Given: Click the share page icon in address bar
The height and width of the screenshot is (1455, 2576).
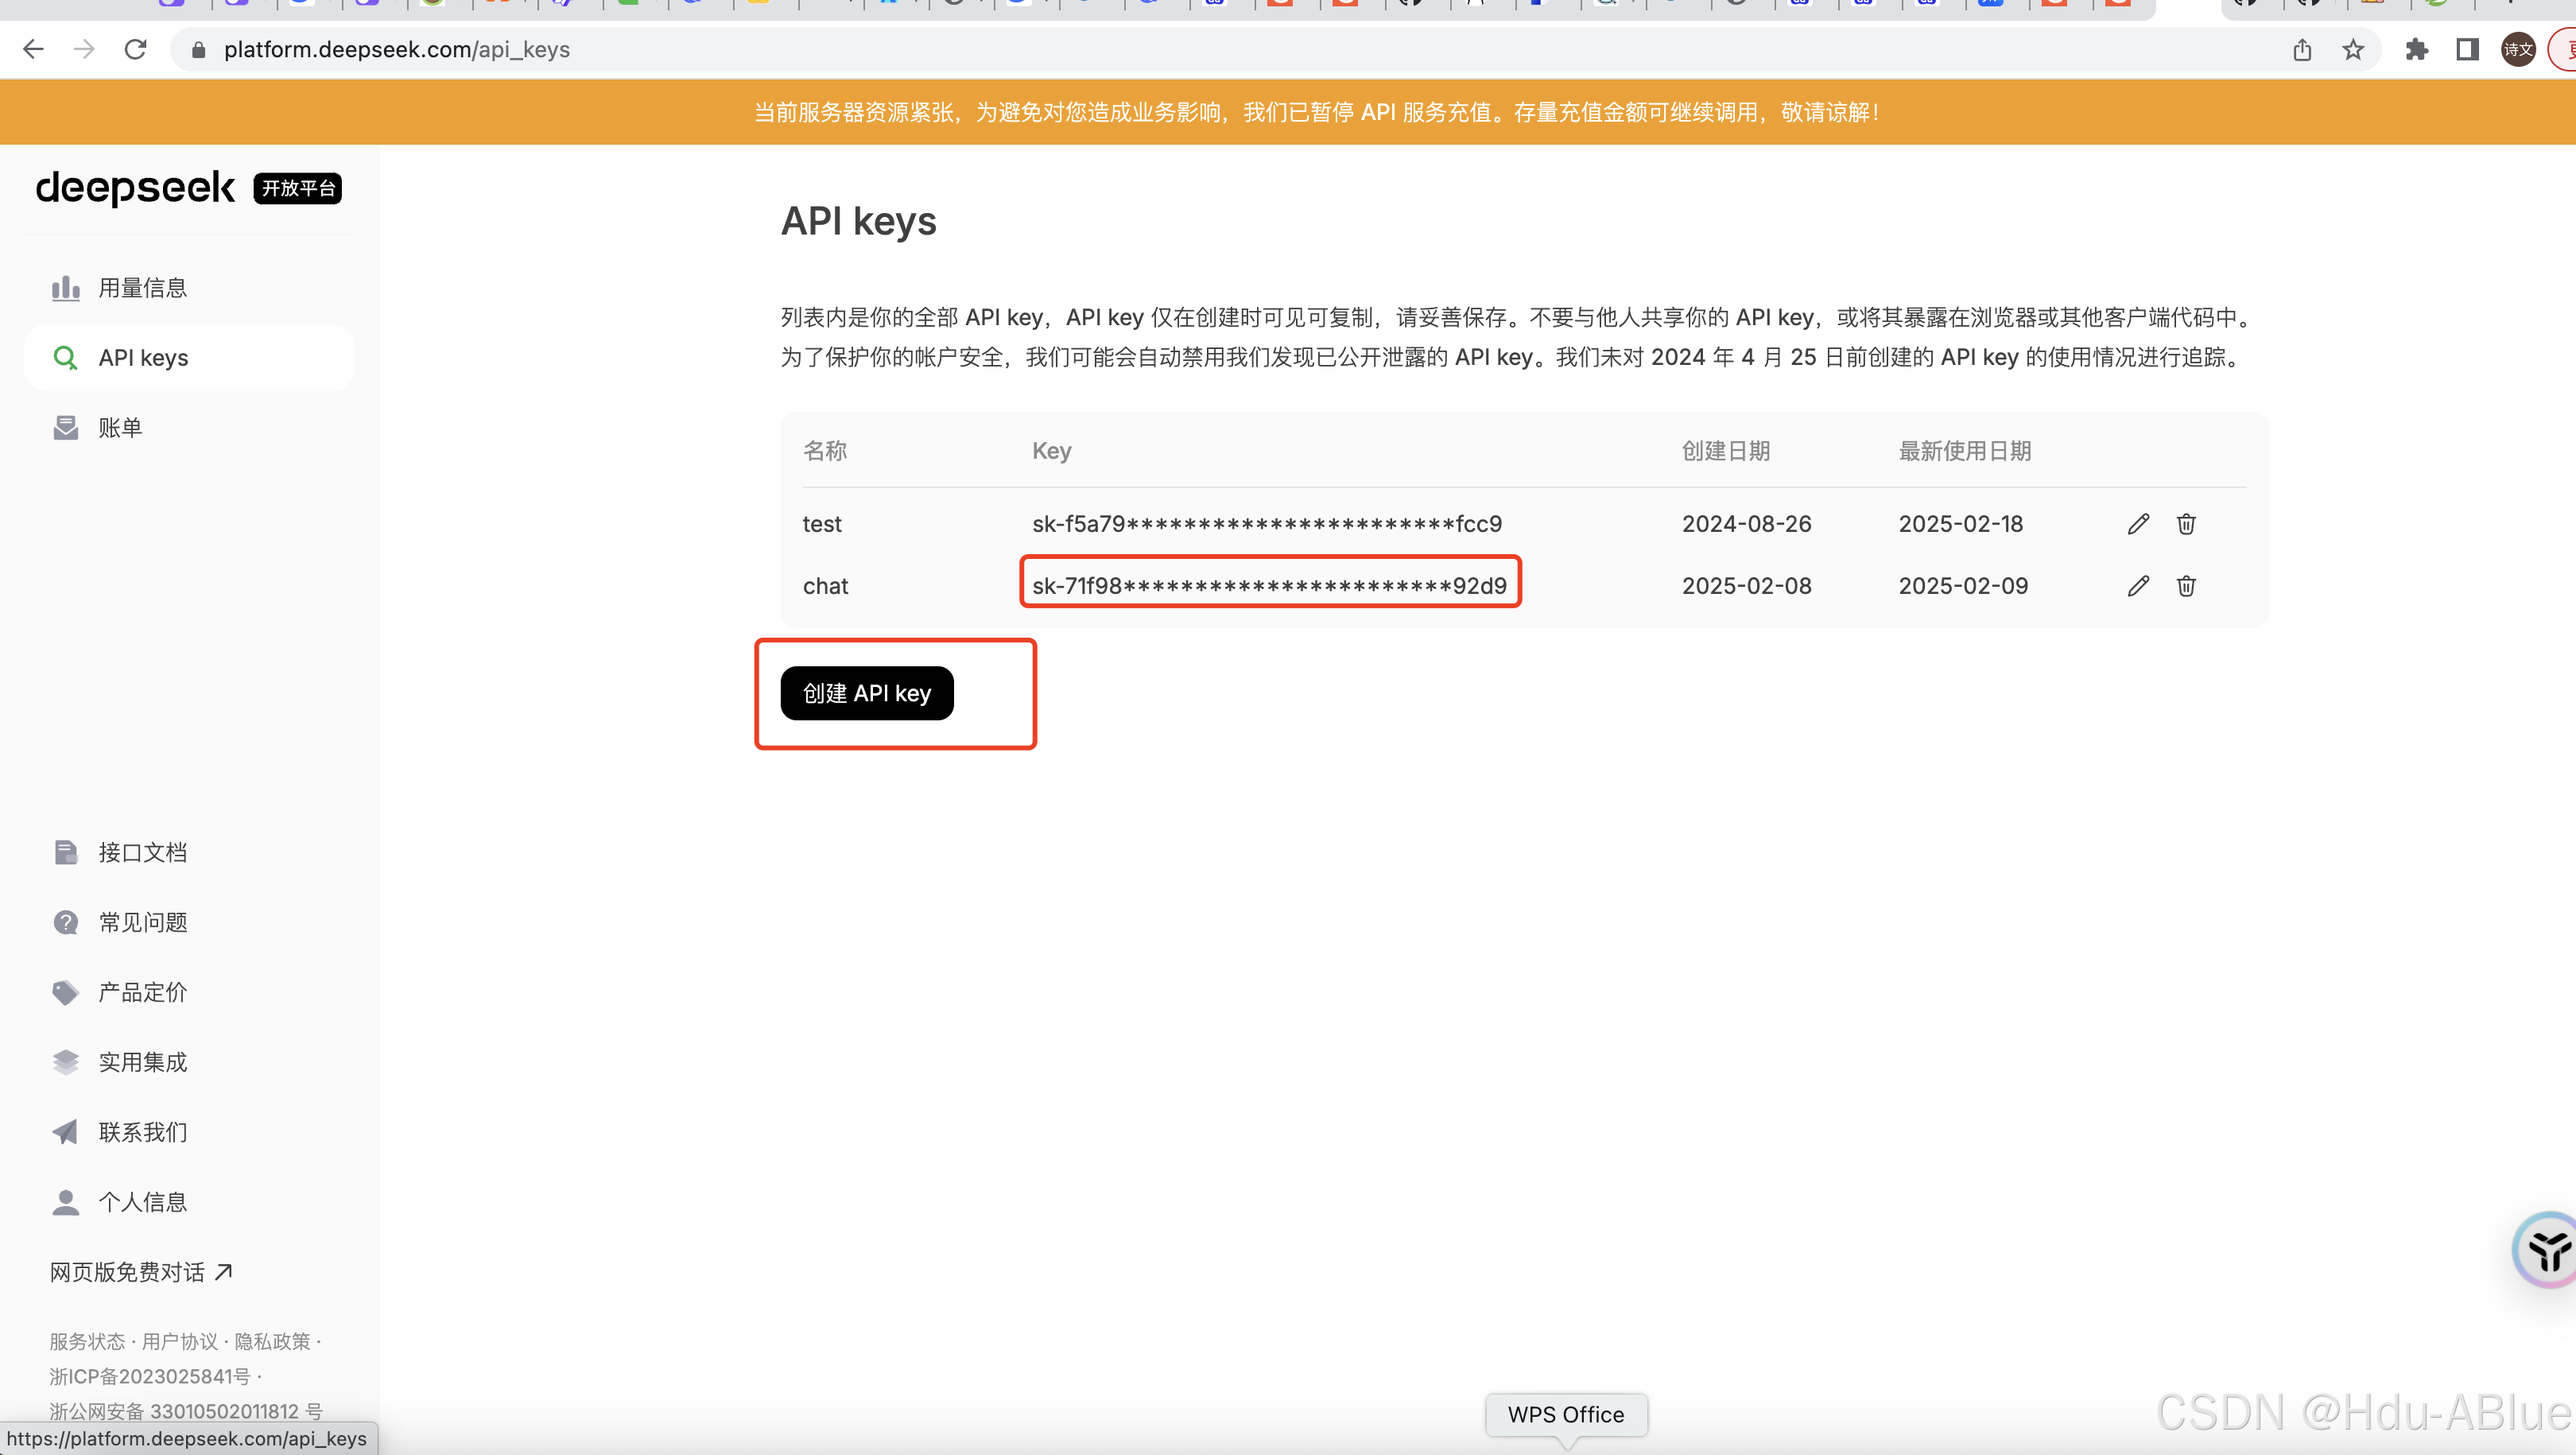Looking at the screenshot, I should [x=2302, y=50].
